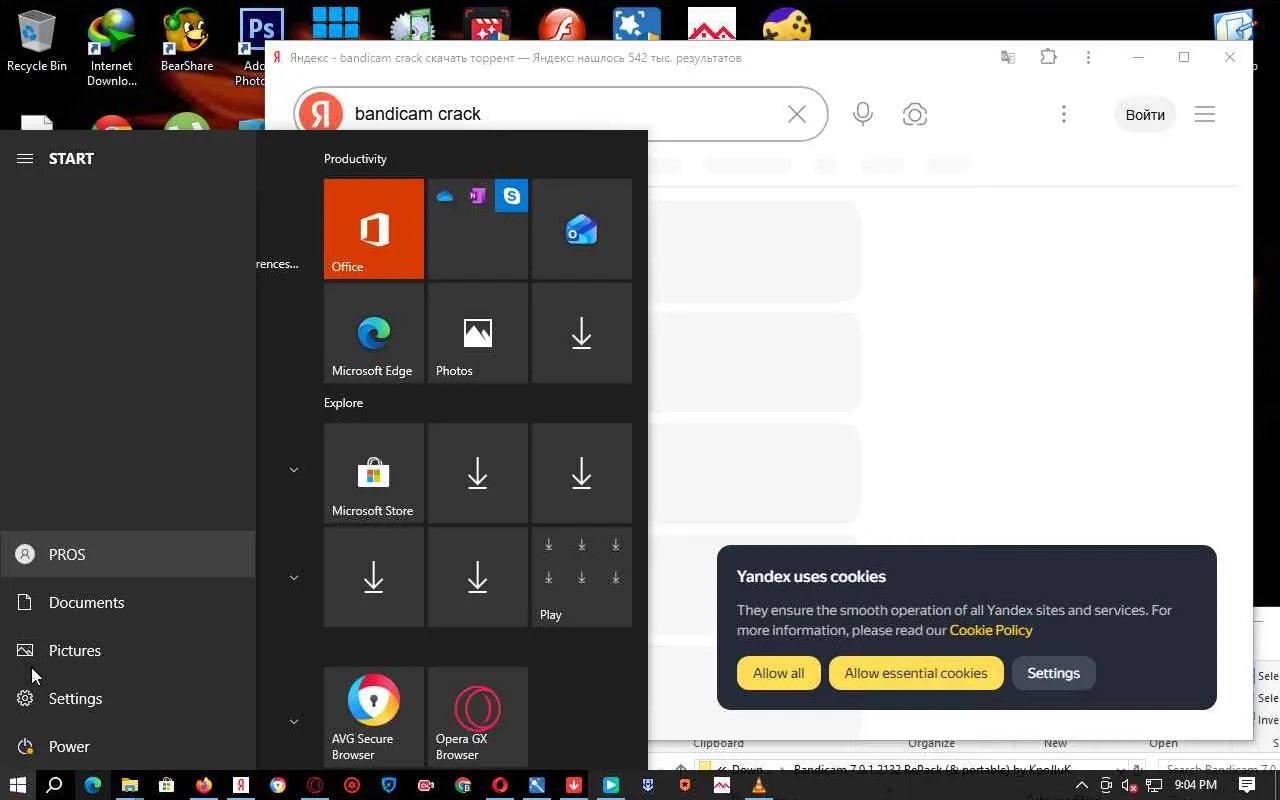This screenshot has width=1280, height=800.
Task: Click the Войти sign-in button
Action: coord(1145,114)
